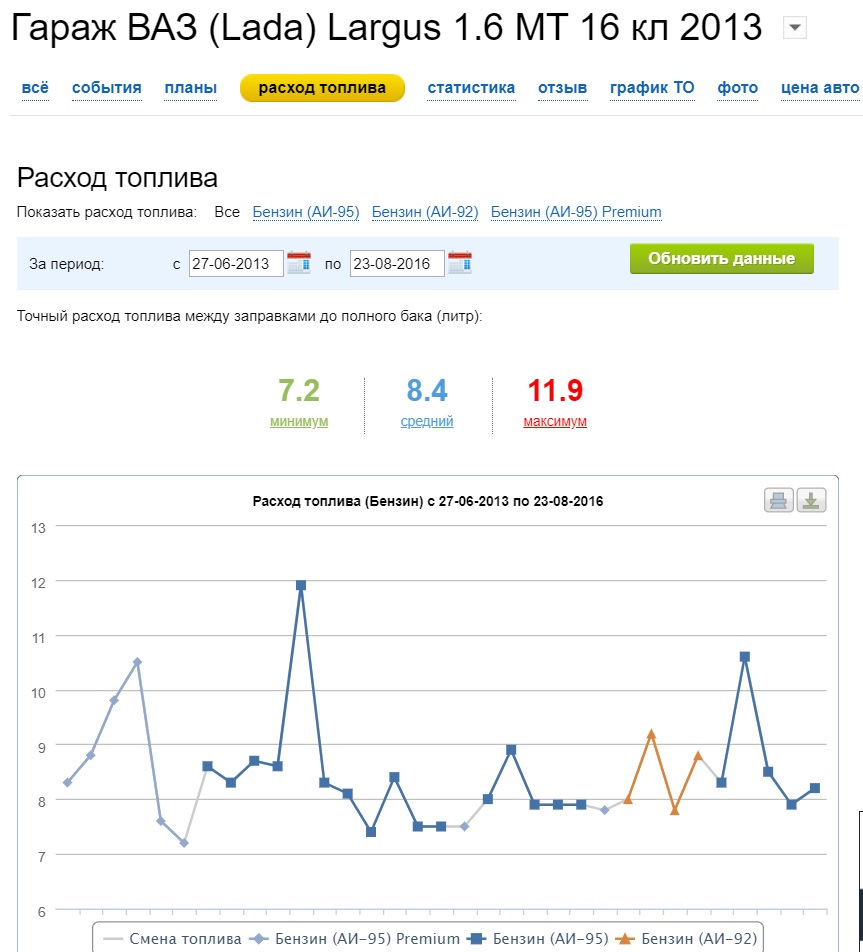This screenshot has width=863, height=952.
Task: Open the график ТО tab
Action: click(x=652, y=88)
